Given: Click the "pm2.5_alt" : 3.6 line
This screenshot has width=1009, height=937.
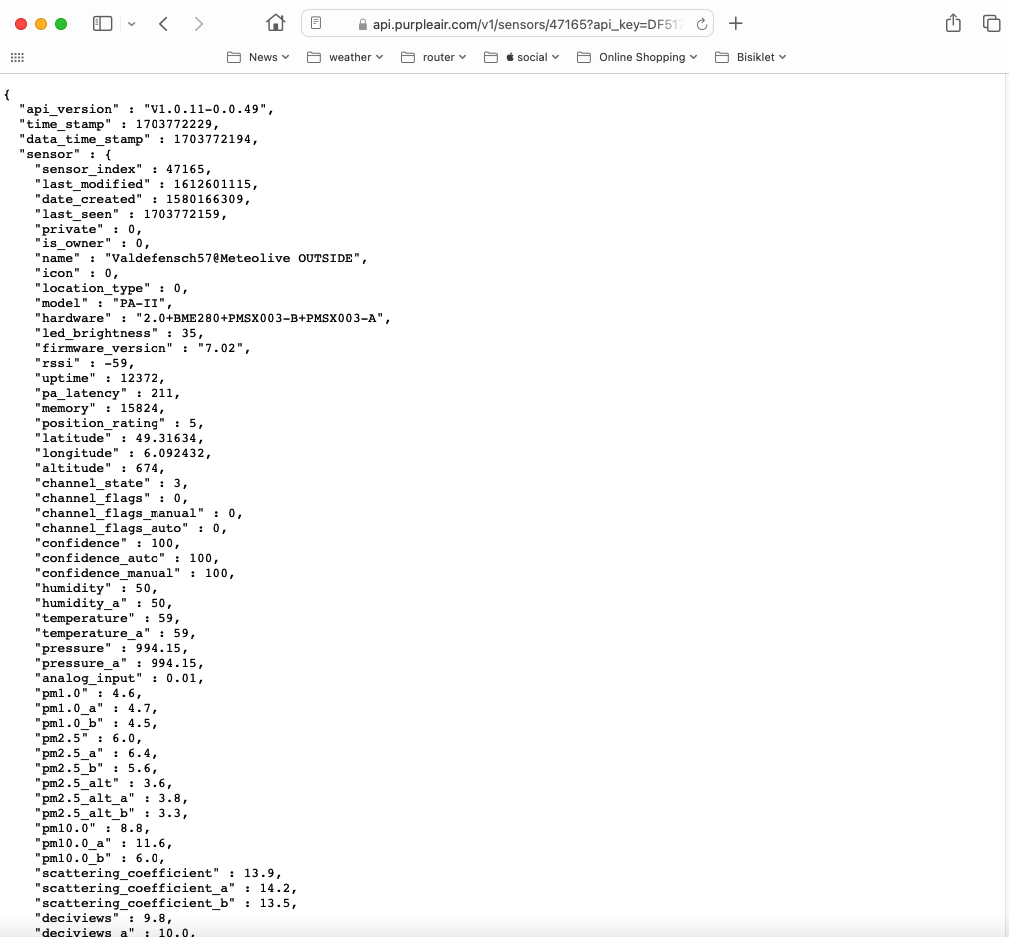Looking at the screenshot, I should 104,783.
